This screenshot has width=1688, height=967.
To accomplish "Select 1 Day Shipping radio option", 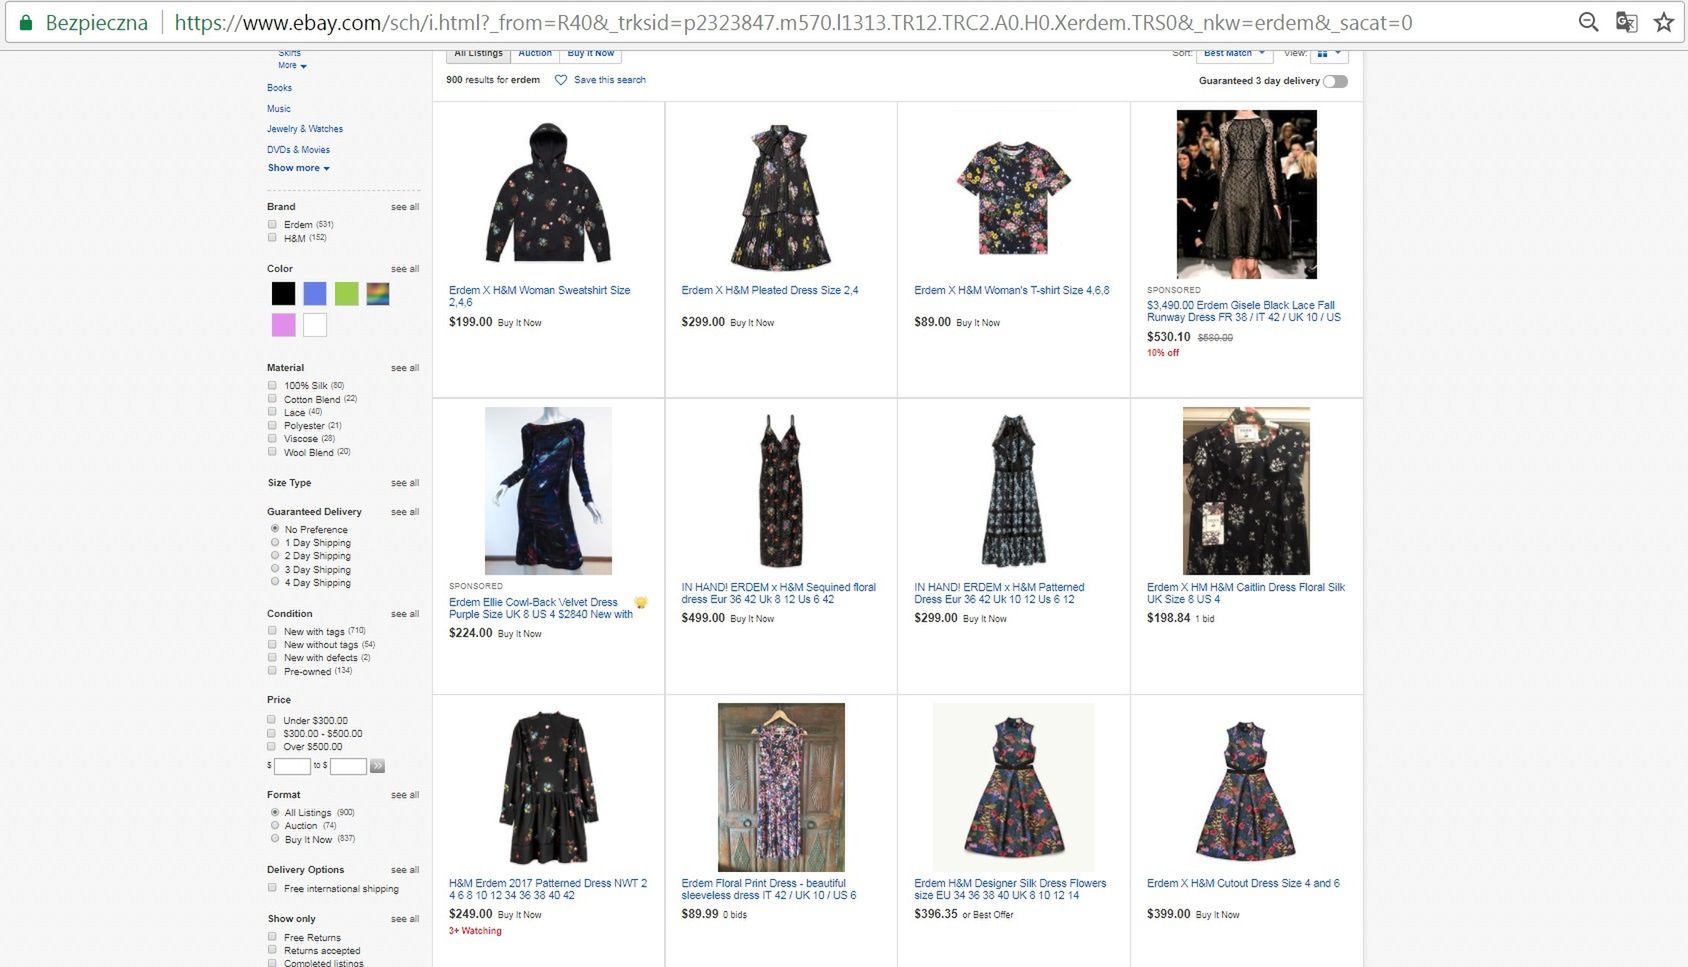I will click(275, 542).
